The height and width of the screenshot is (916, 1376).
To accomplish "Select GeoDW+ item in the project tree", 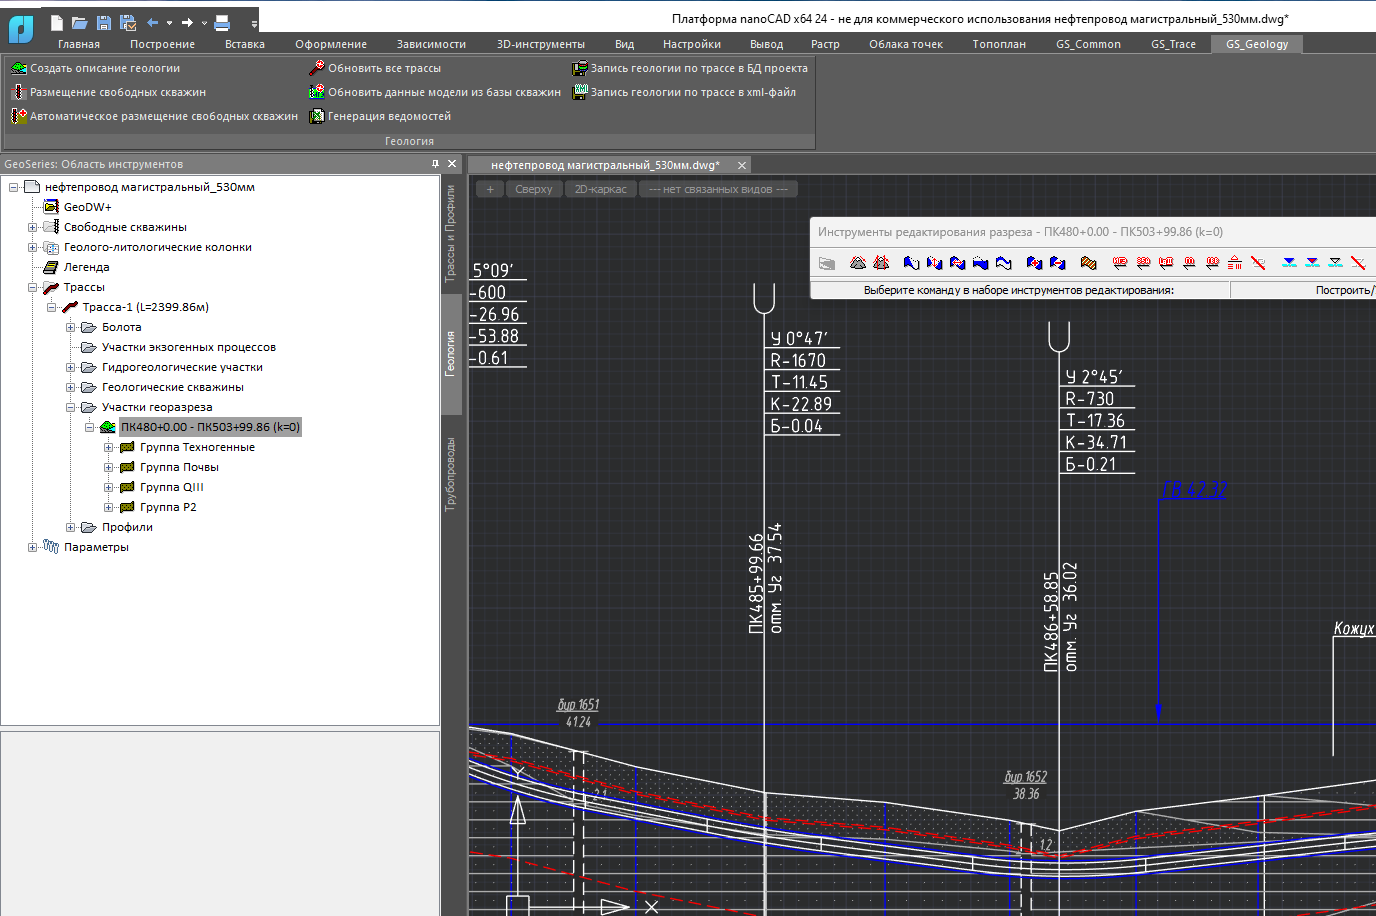I will click(87, 207).
